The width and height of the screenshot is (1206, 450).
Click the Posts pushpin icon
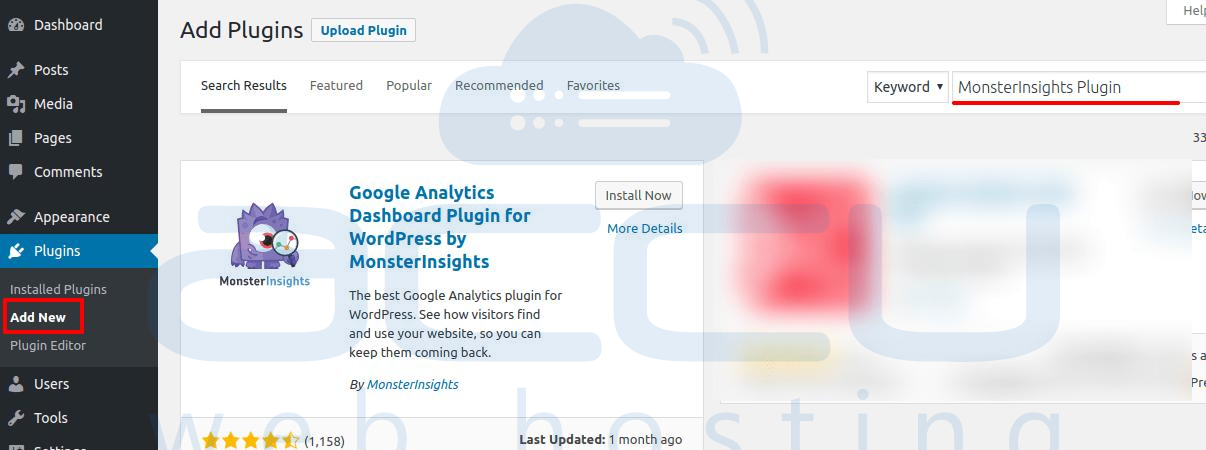coord(16,70)
